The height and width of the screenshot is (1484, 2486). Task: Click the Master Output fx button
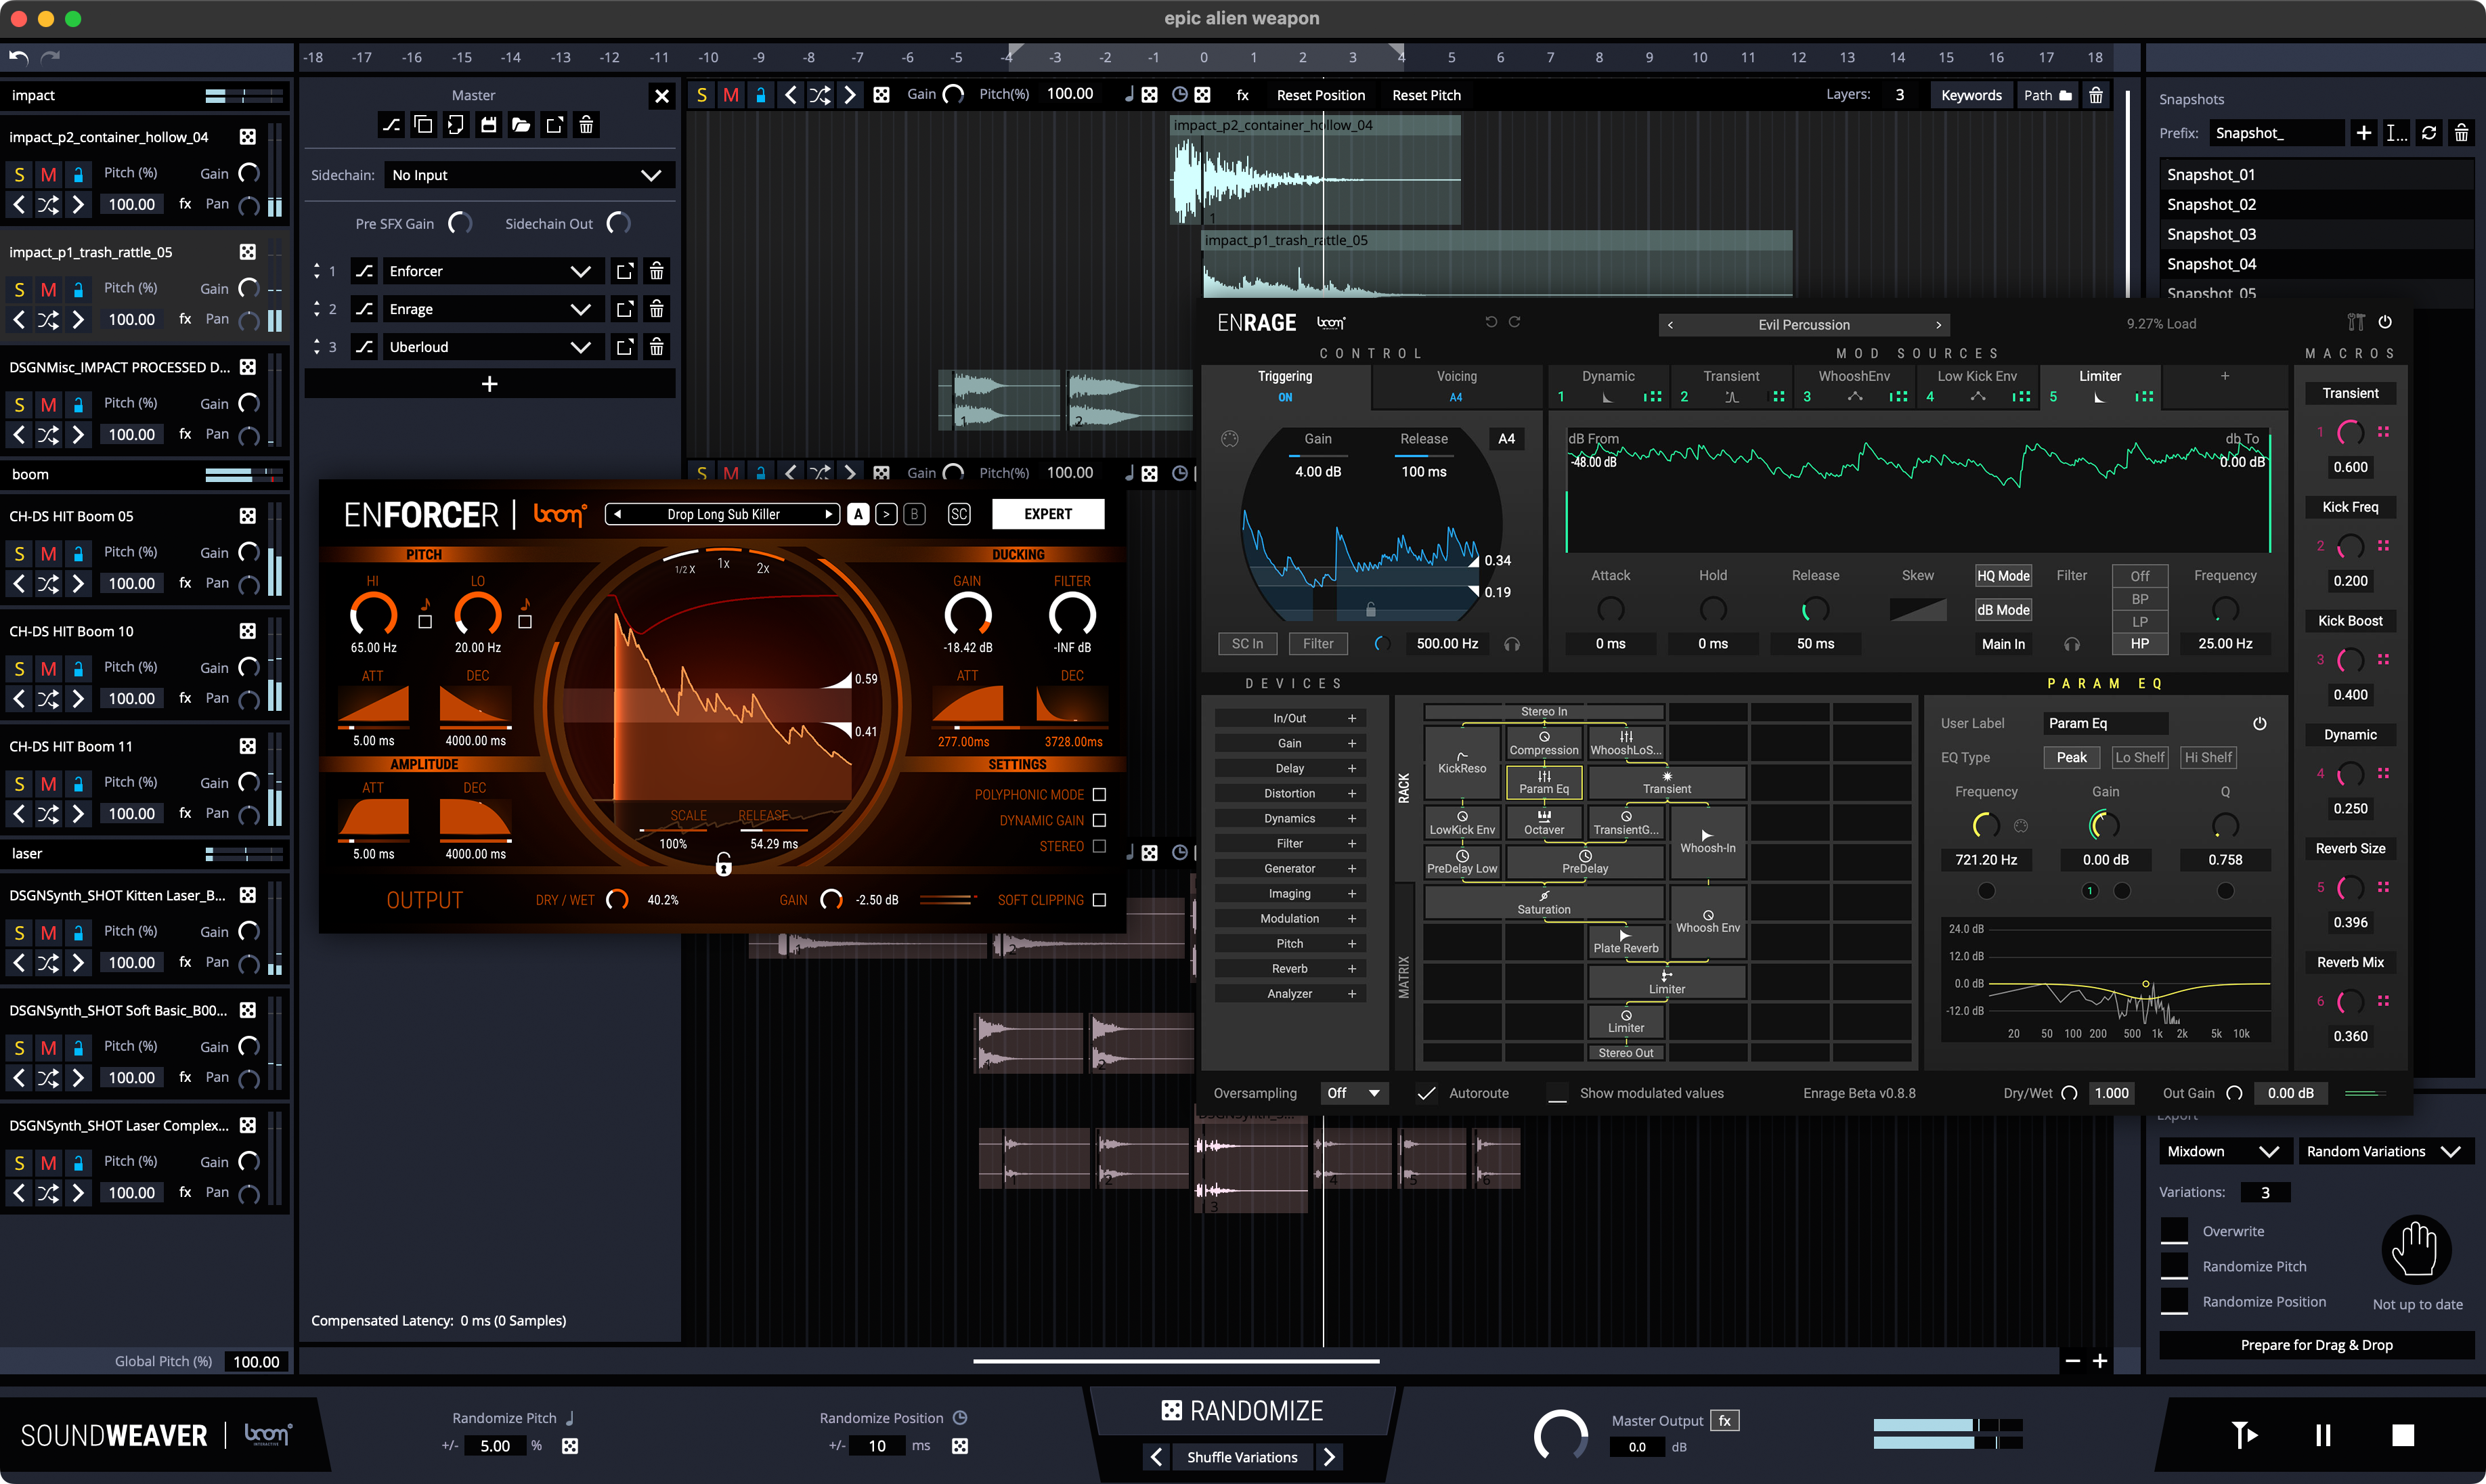point(1724,1420)
